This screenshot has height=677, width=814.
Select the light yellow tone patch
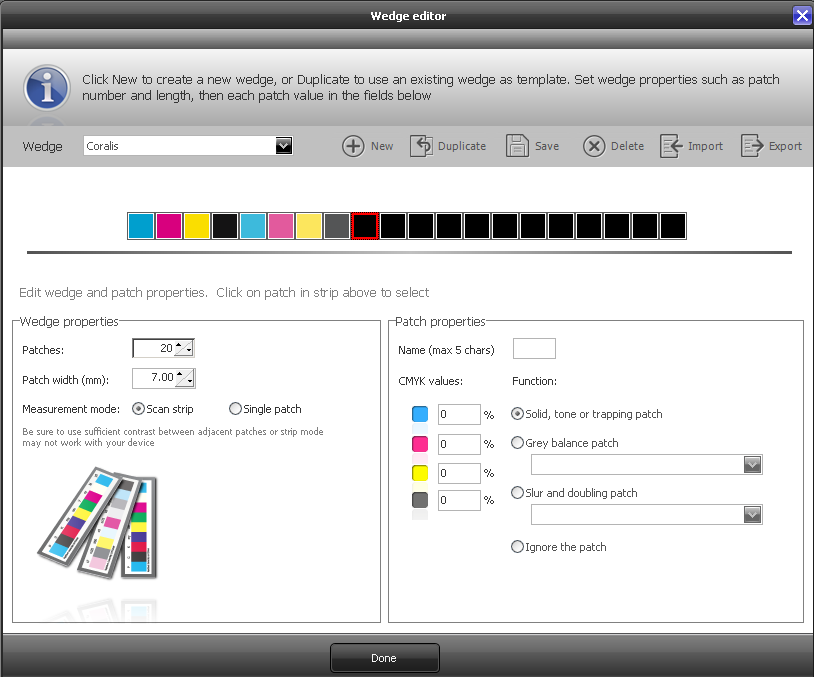pos(309,226)
